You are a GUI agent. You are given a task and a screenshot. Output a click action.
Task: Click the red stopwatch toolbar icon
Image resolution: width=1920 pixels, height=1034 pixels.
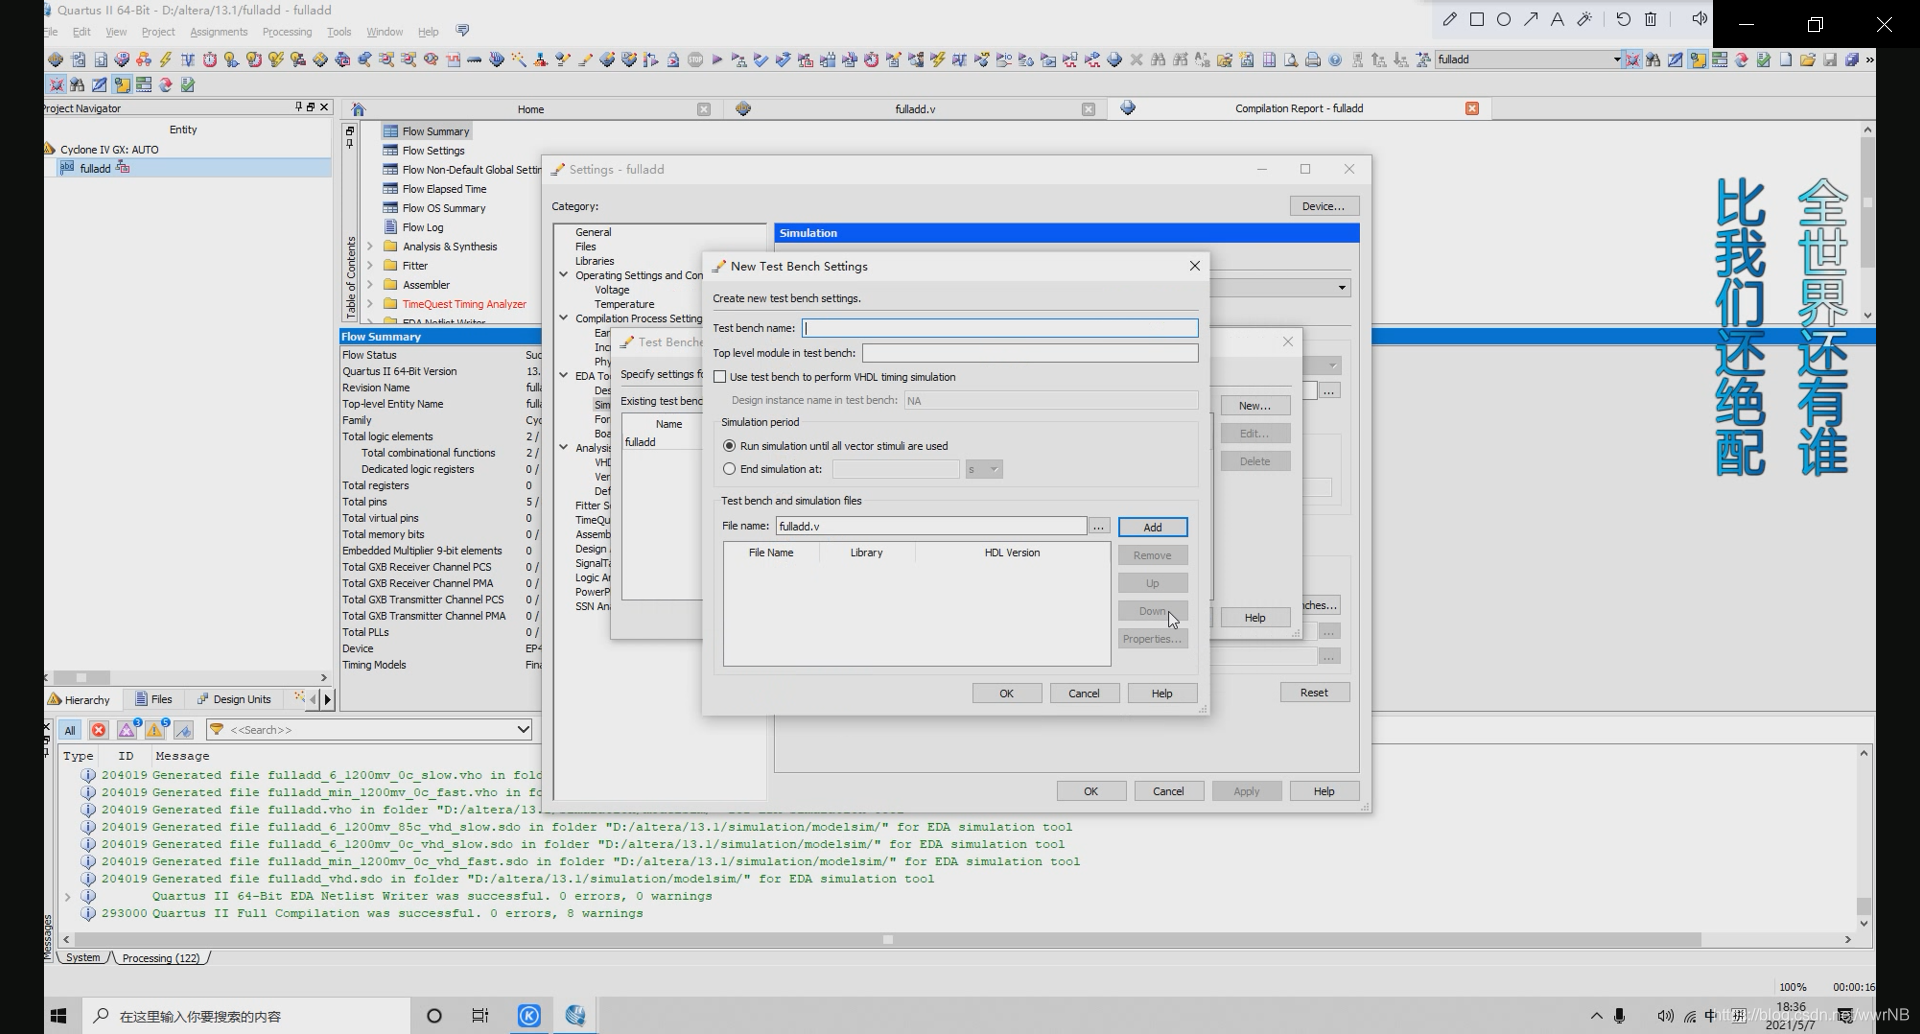(x=210, y=60)
